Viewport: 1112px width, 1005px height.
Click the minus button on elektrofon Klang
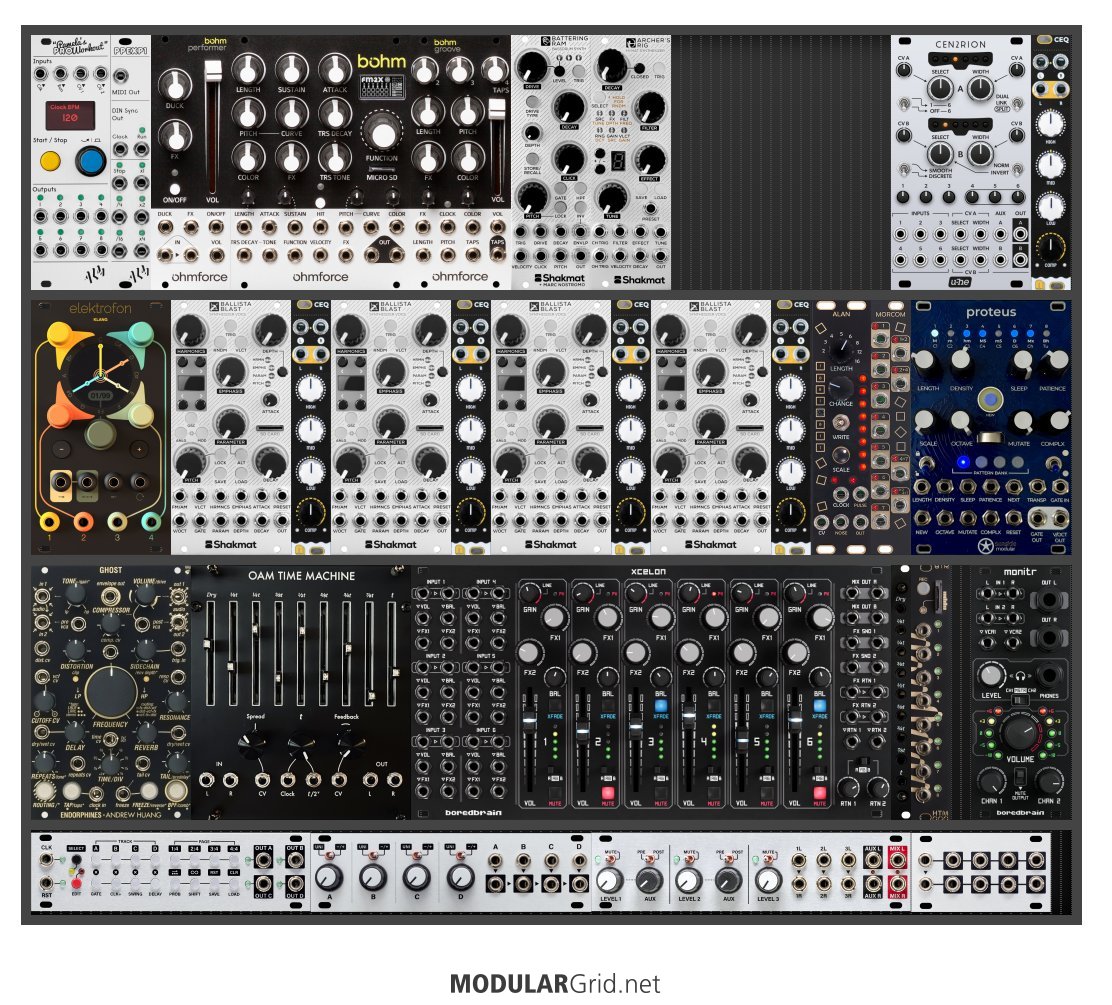click(x=62, y=449)
